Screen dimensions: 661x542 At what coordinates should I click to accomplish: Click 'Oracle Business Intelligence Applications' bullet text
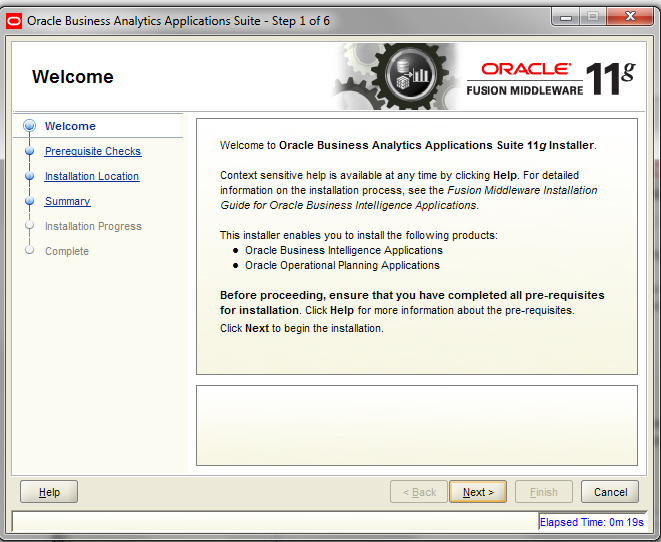(x=344, y=250)
